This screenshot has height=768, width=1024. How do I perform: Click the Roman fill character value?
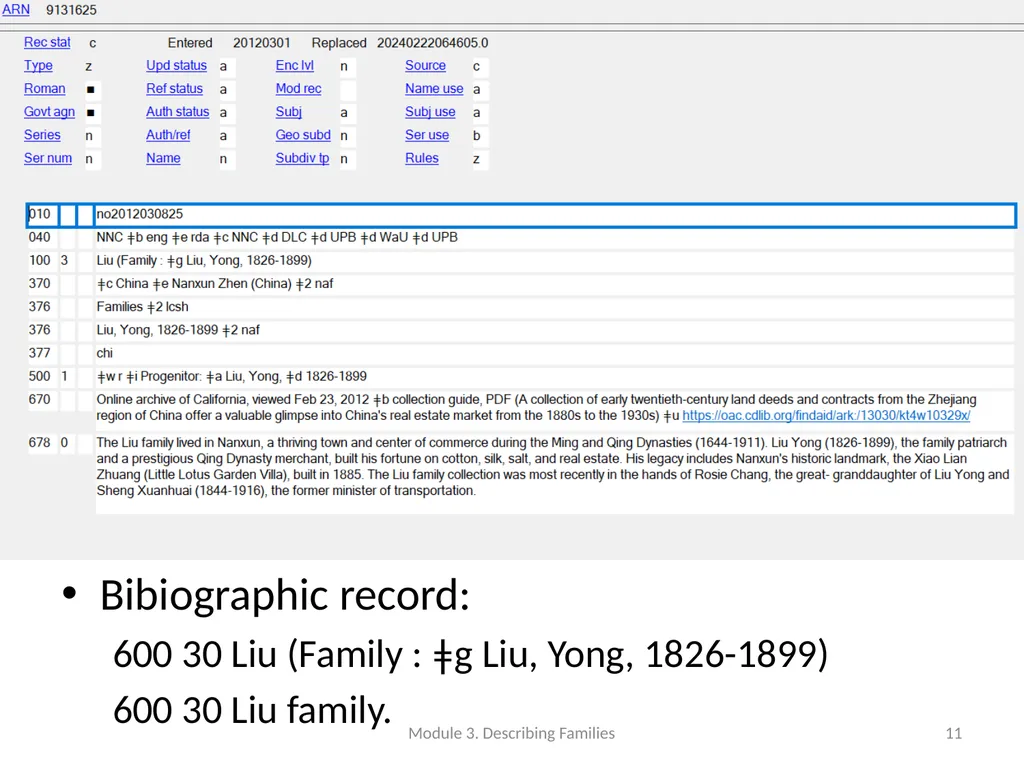[92, 89]
